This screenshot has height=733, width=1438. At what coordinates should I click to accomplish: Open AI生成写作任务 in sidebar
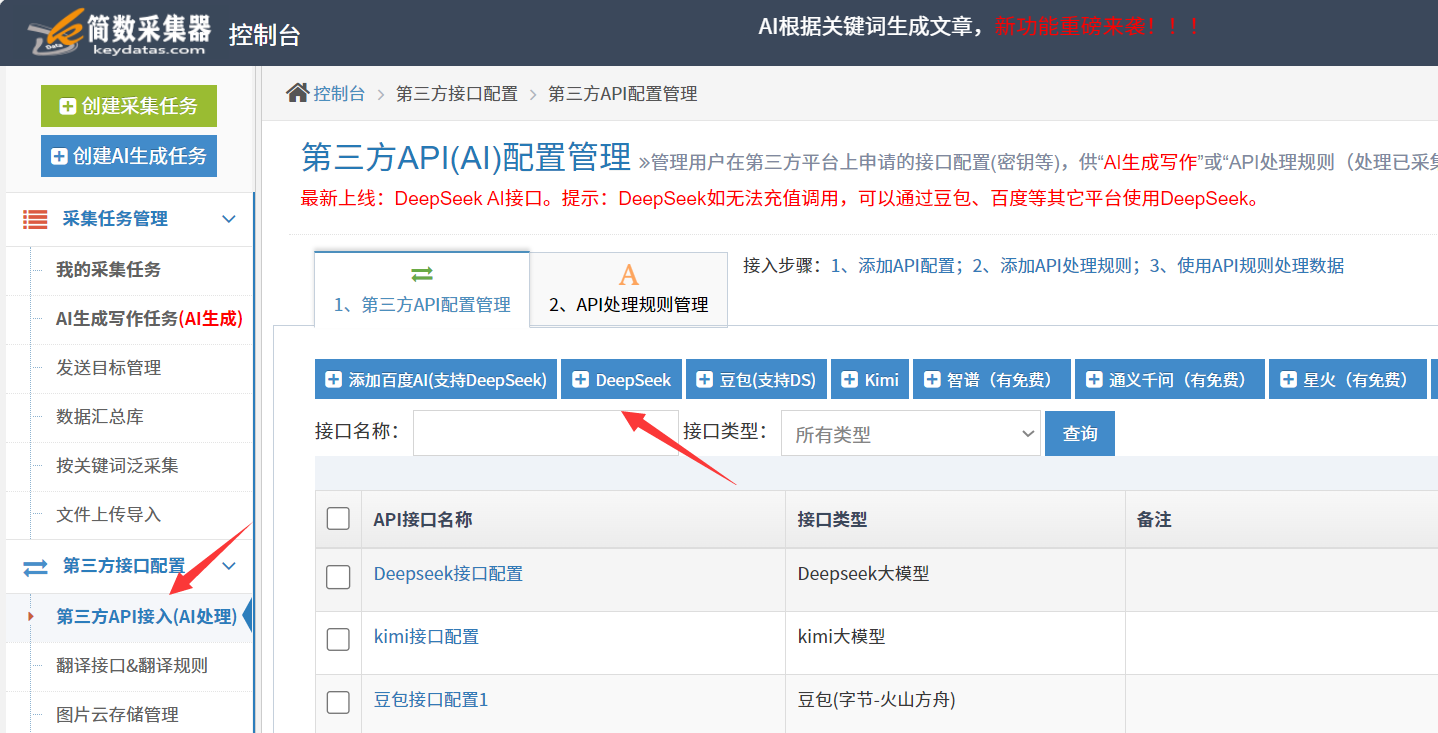click(x=149, y=319)
